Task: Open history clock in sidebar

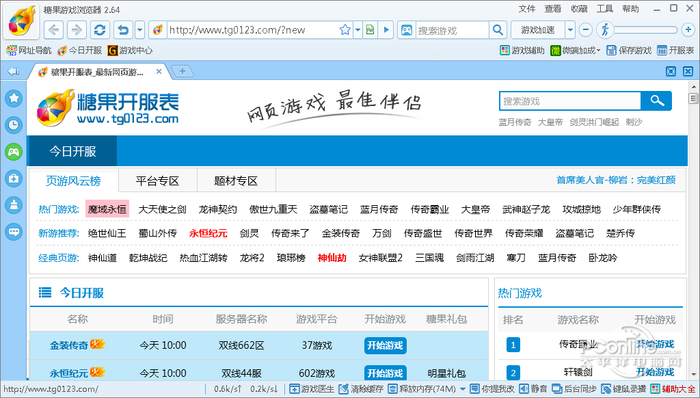Action: [14, 125]
